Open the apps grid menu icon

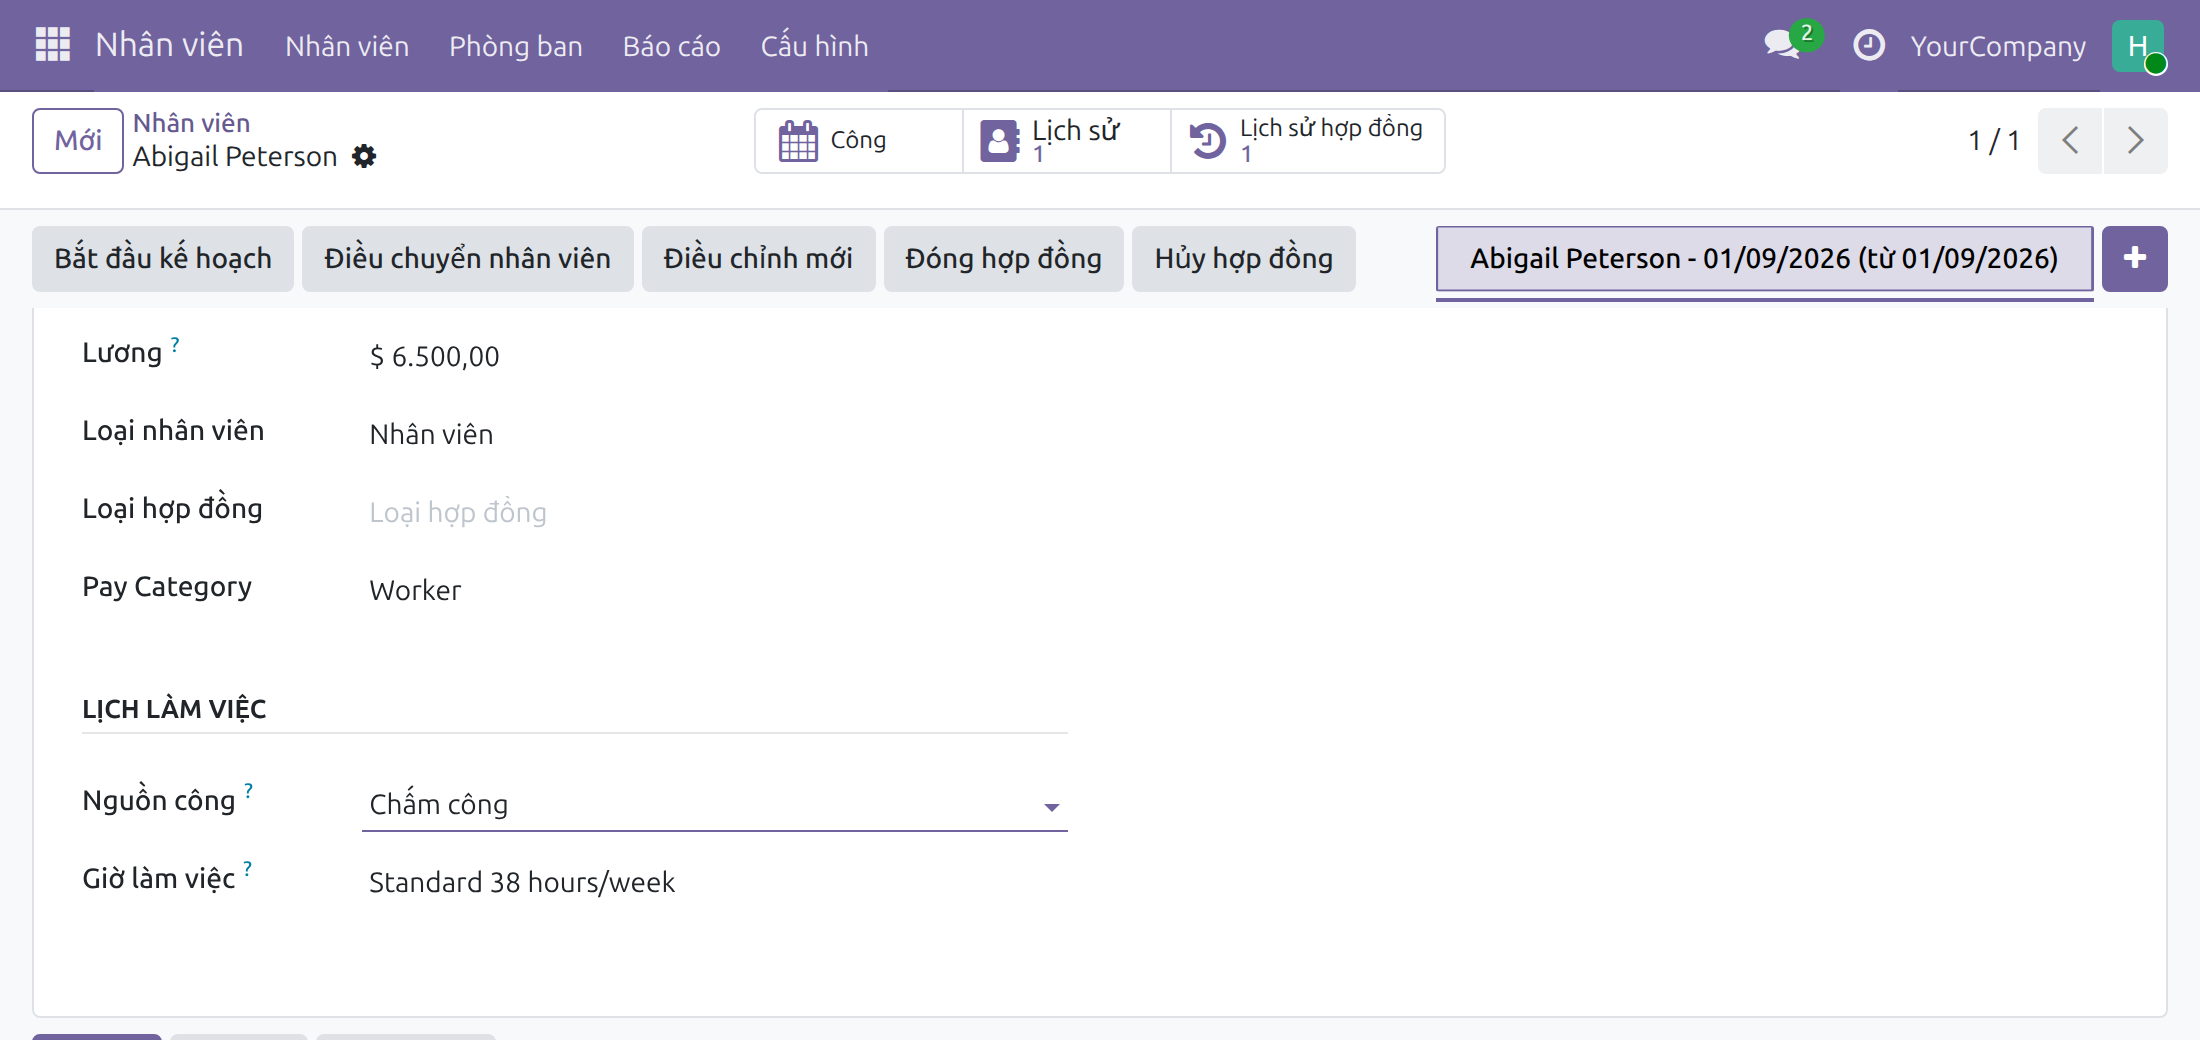point(52,45)
